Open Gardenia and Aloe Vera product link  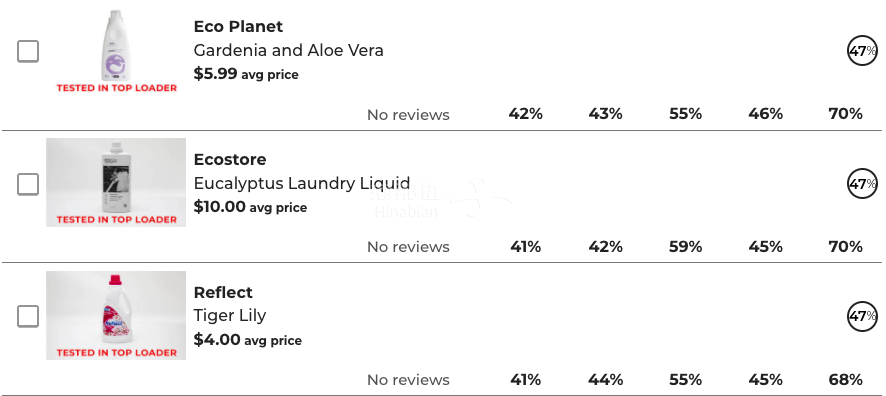point(289,50)
